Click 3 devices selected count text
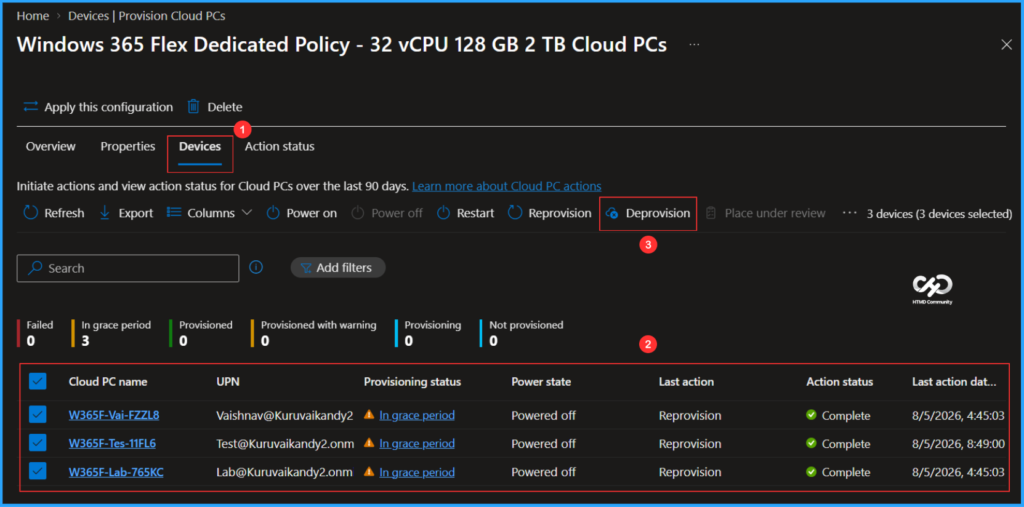 point(940,213)
